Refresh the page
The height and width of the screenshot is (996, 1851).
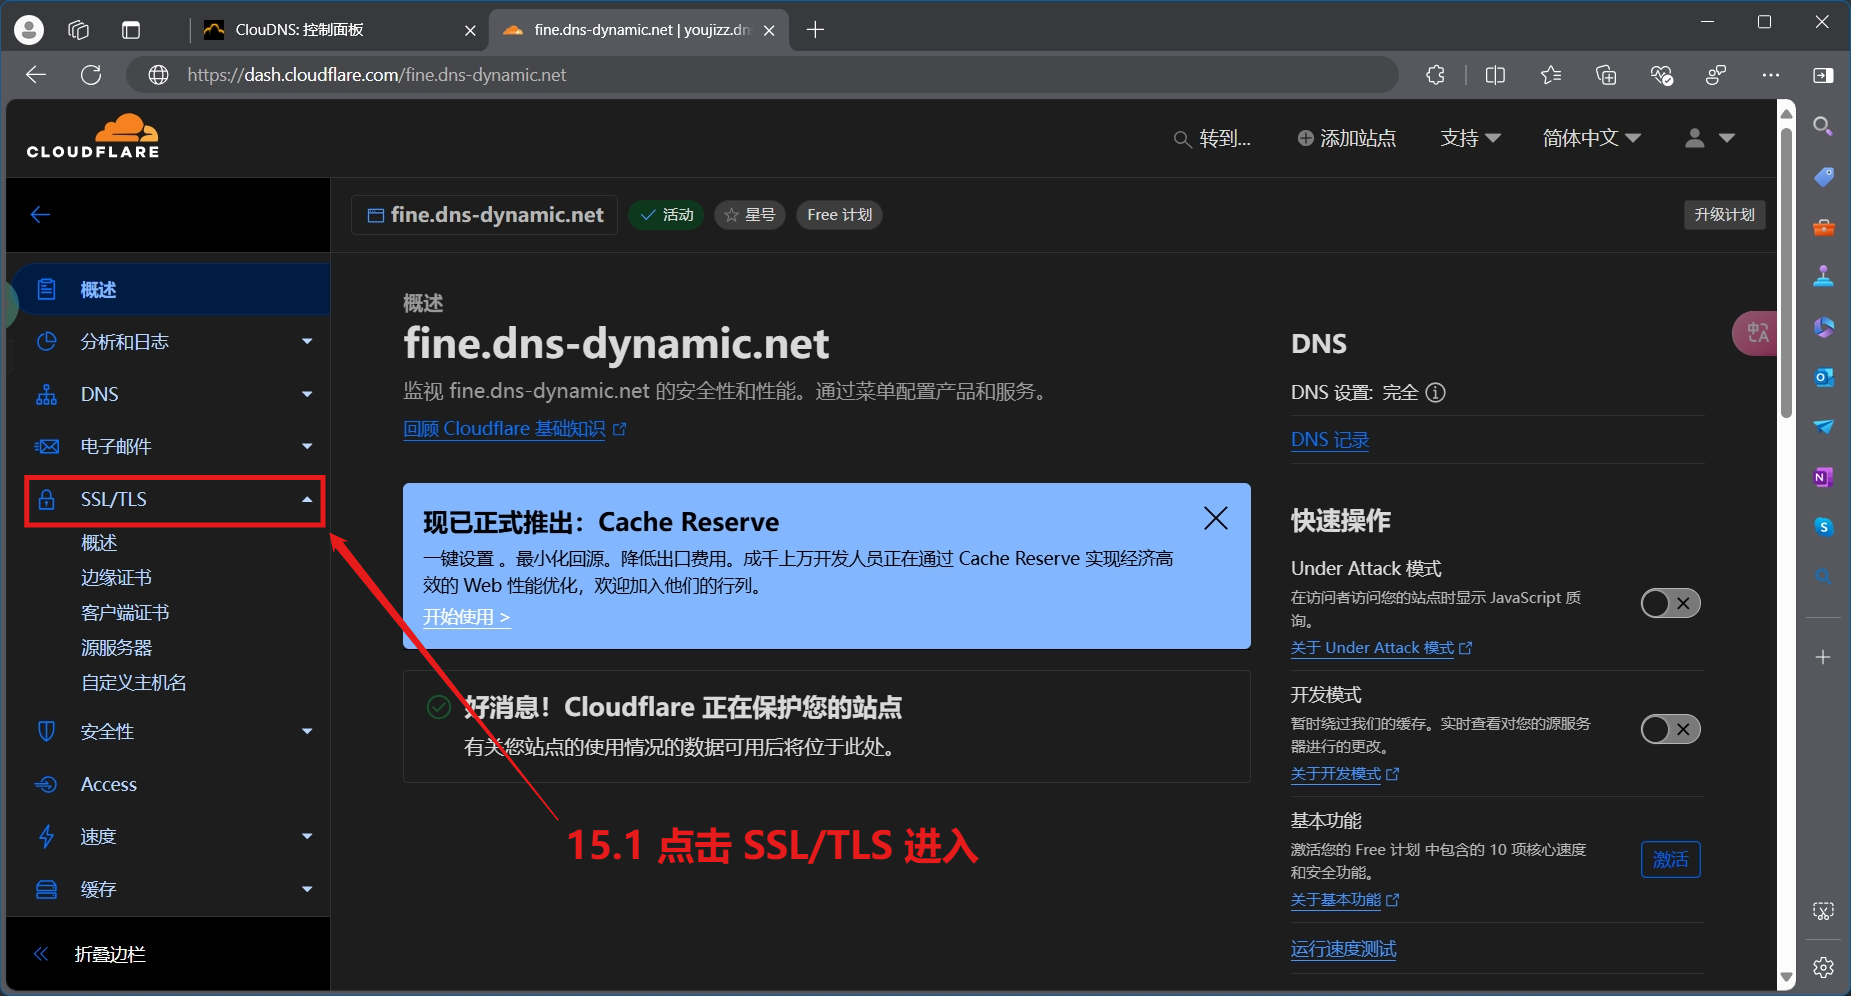coord(91,75)
